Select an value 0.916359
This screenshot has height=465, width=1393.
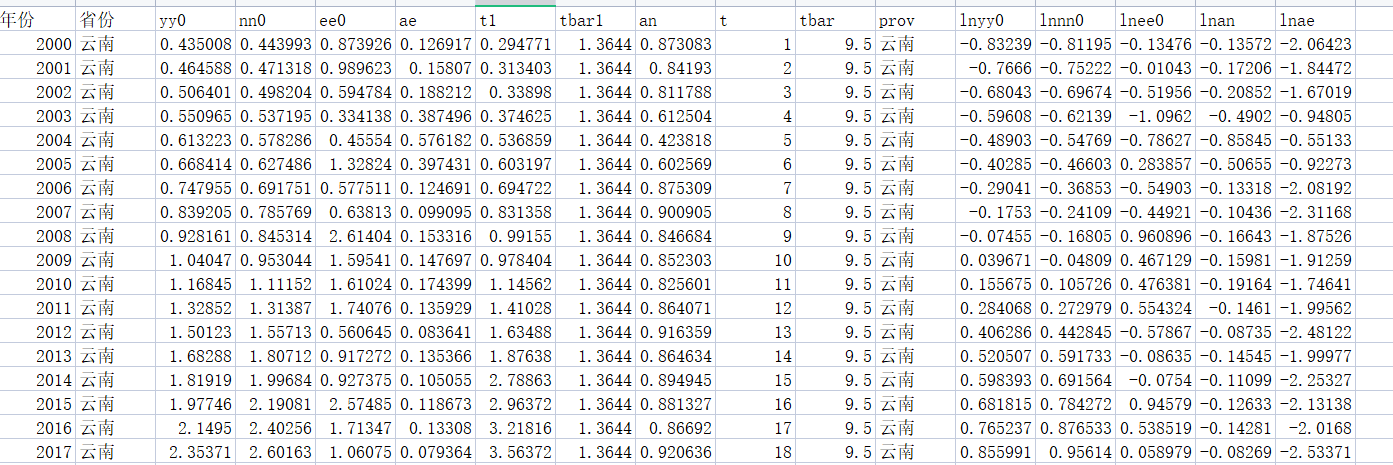676,332
